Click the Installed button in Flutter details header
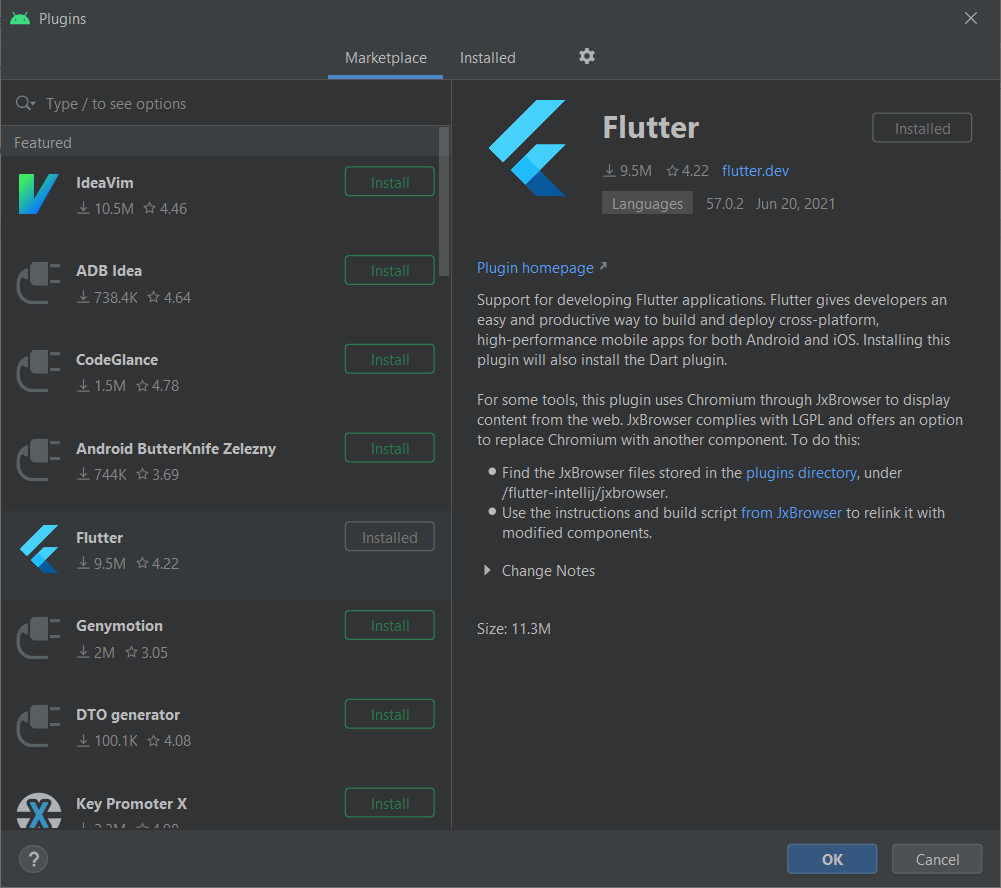 point(922,128)
